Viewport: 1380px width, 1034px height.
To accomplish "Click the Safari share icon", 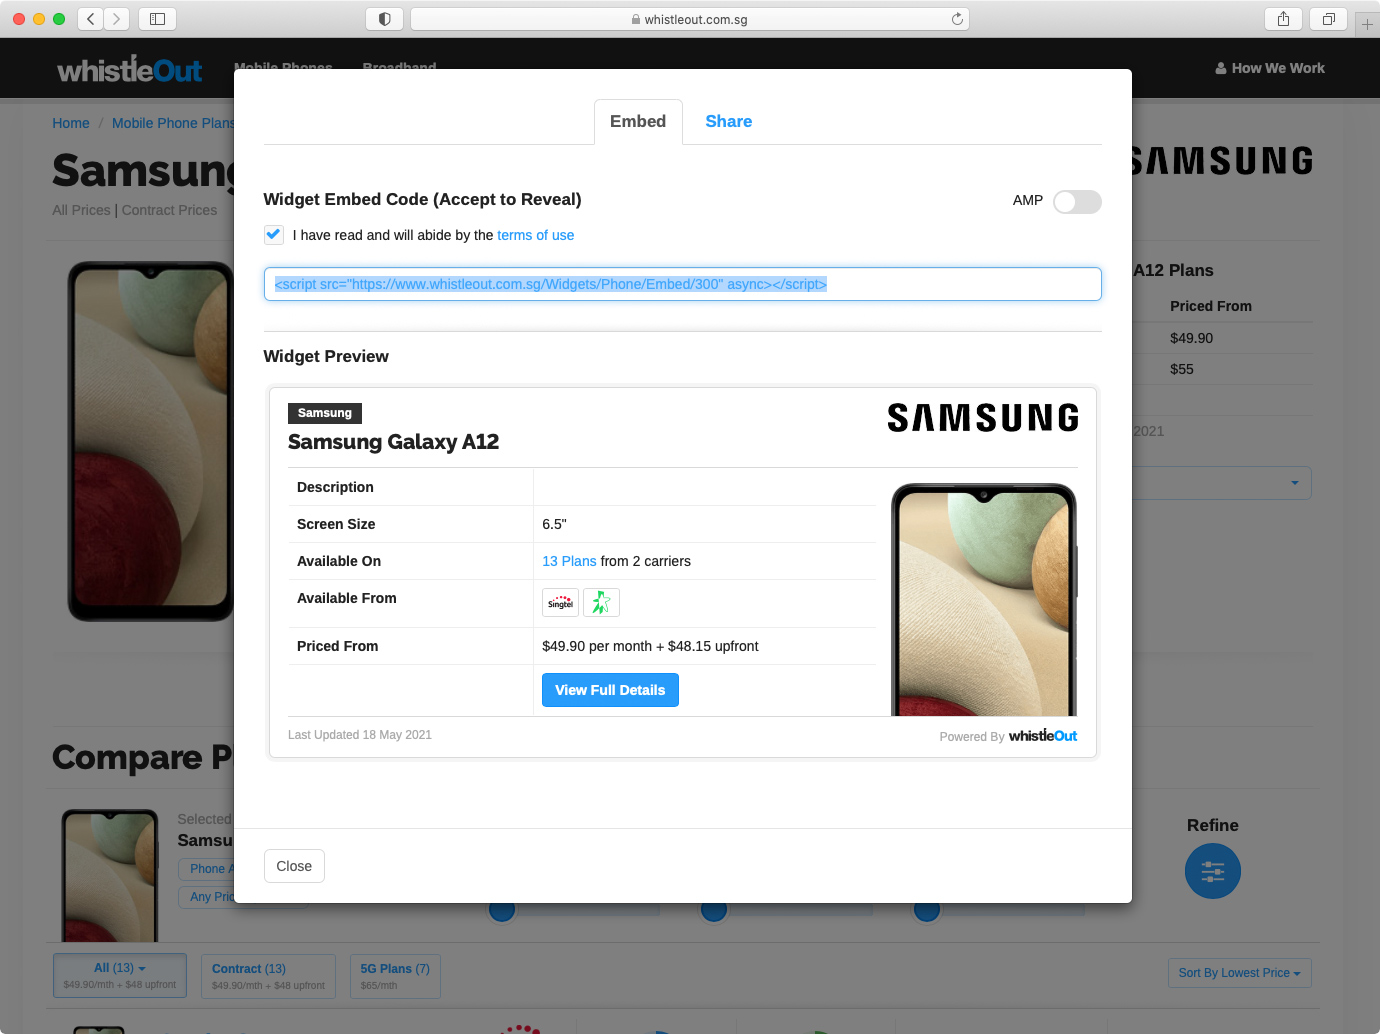I will coord(1283,19).
